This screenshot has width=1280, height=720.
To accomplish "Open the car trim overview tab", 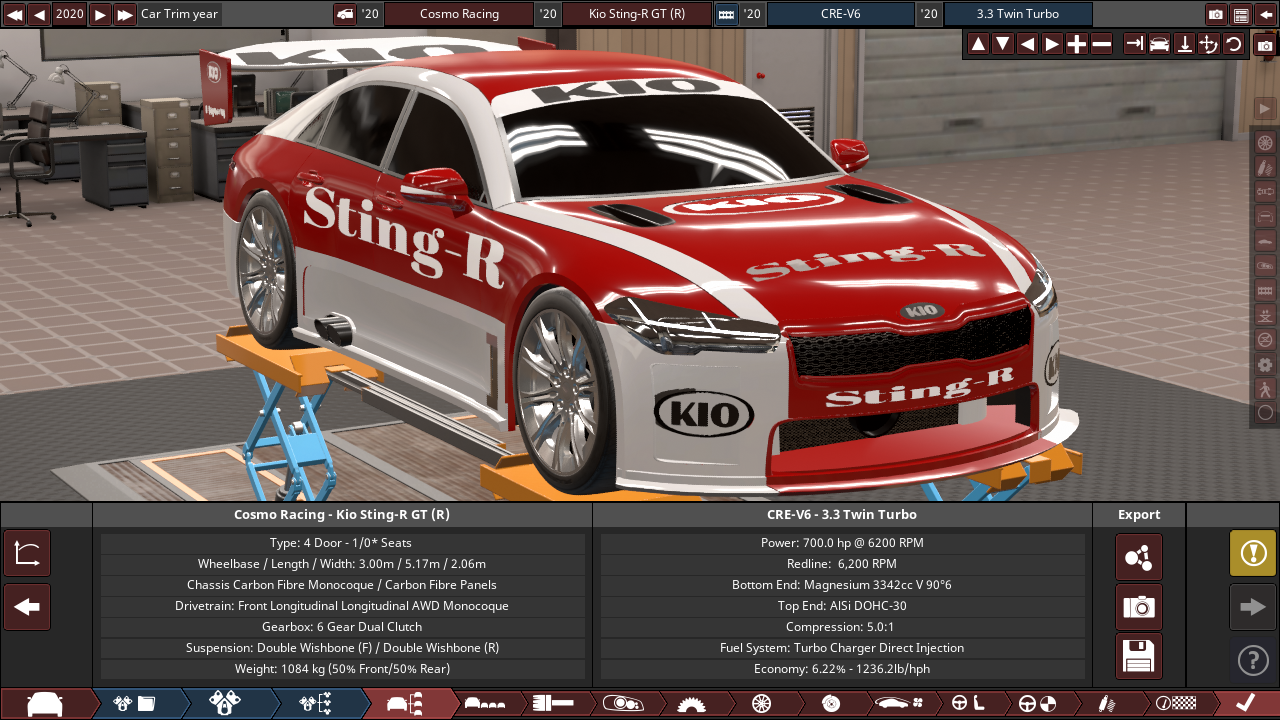I will (410, 704).
